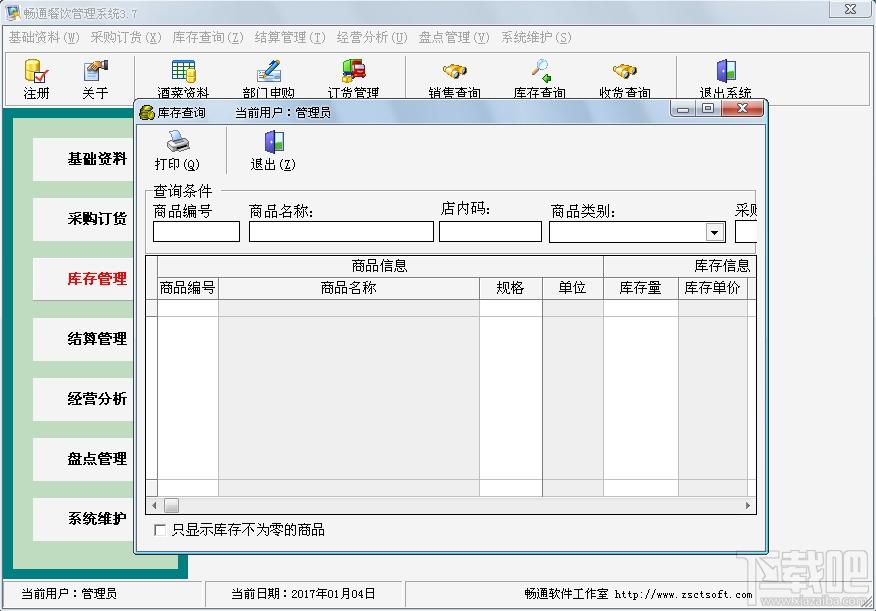The height and width of the screenshot is (611, 876).
Task: Open the 基础资料 menu
Action: pyautogui.click(x=44, y=37)
